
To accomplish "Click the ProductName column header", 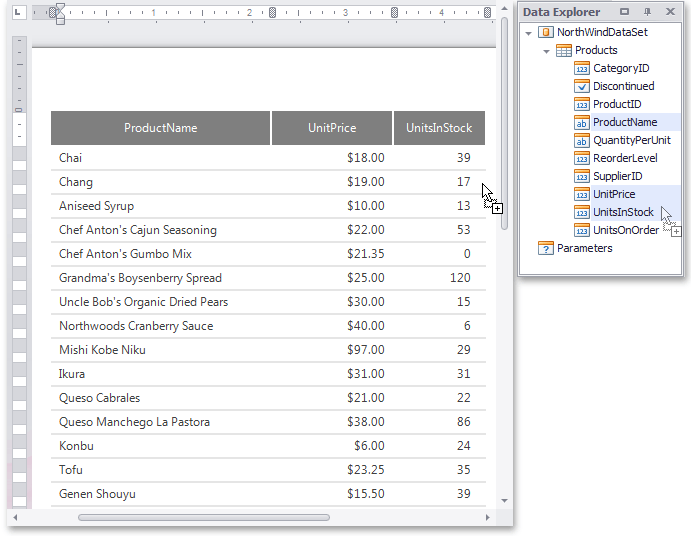I will pos(160,128).
